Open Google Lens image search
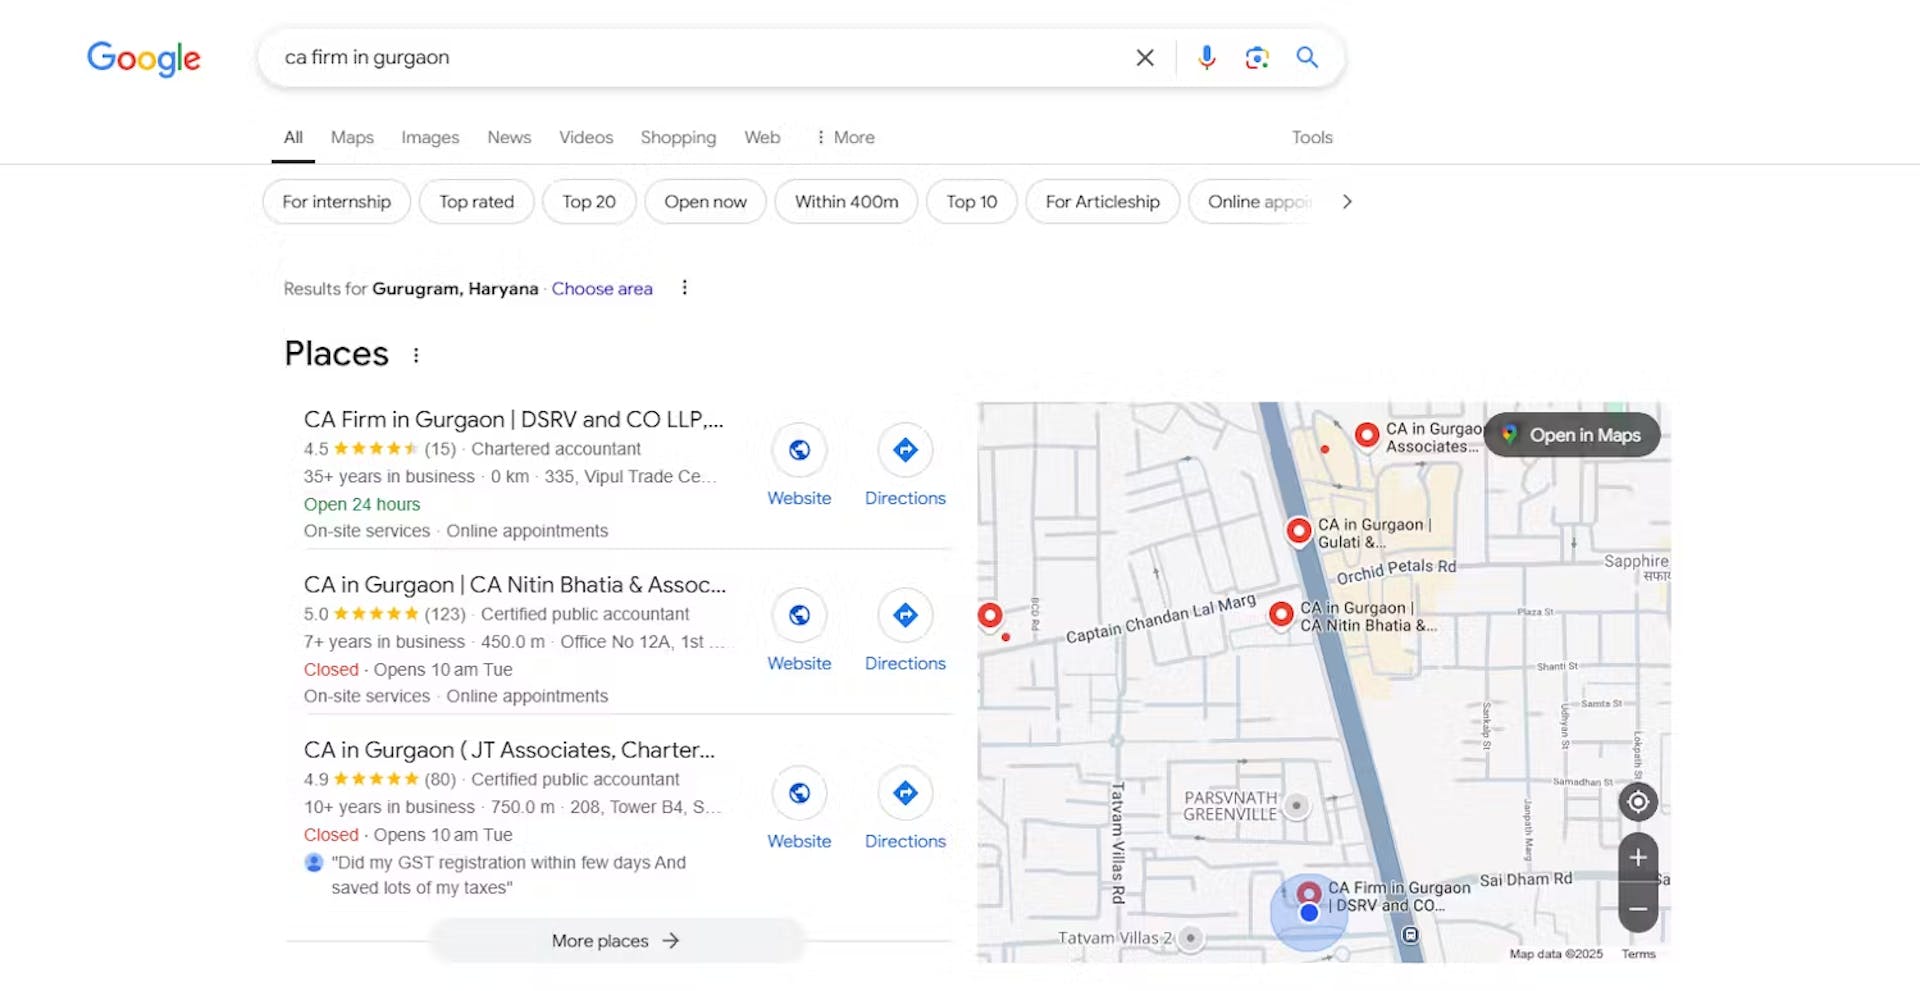This screenshot has width=1920, height=991. 1257,58
